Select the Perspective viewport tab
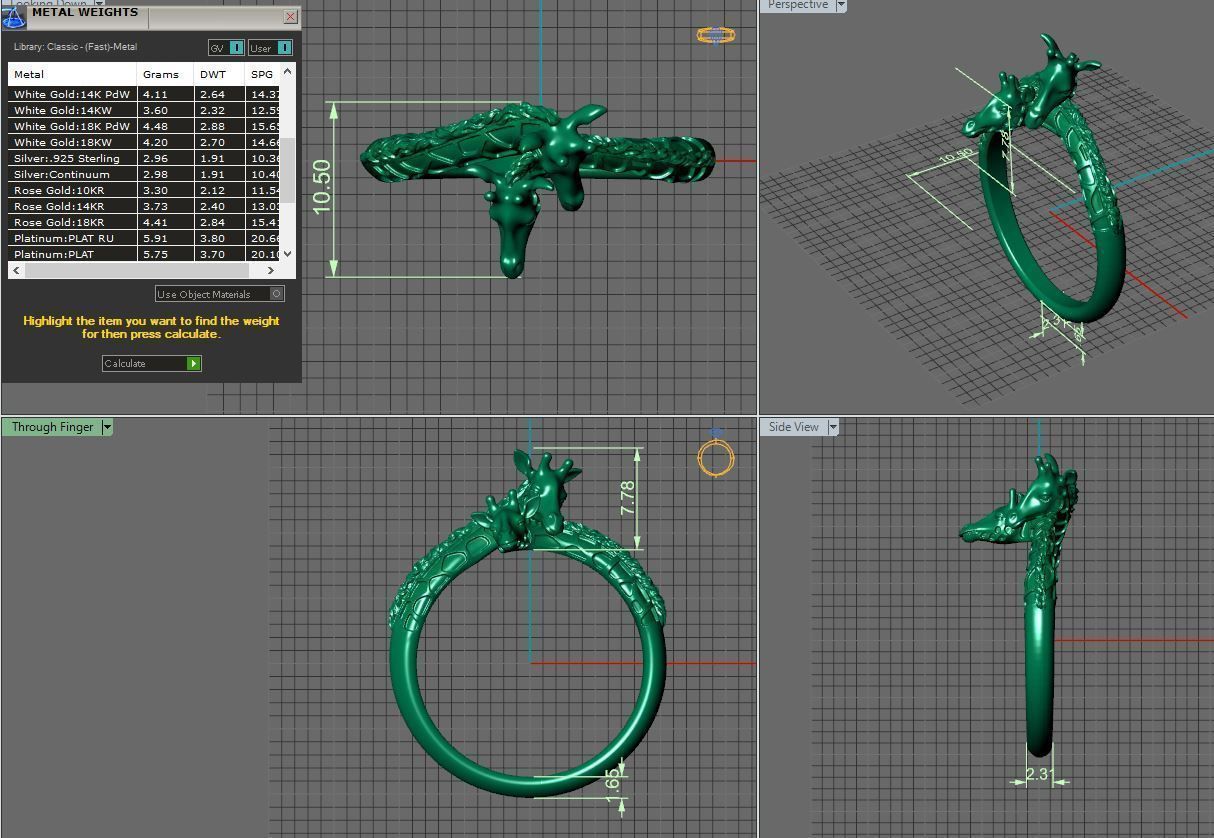Screen dimensions: 1214x838 pos(797,5)
